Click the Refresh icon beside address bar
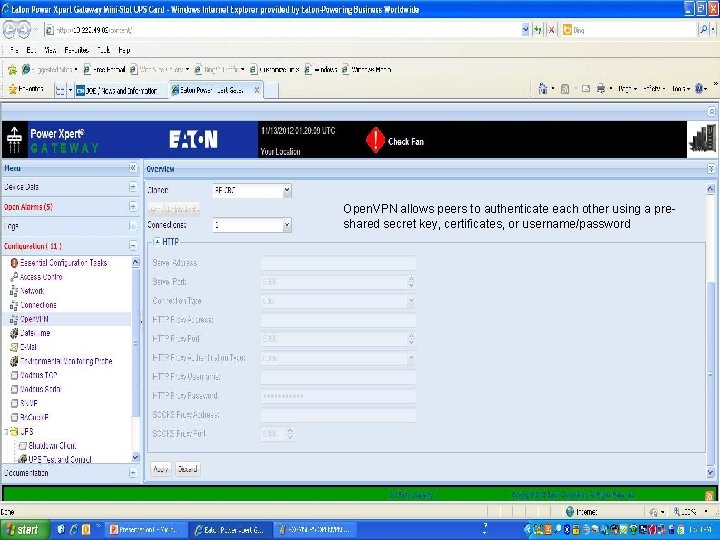720x540 pixels. [538, 30]
